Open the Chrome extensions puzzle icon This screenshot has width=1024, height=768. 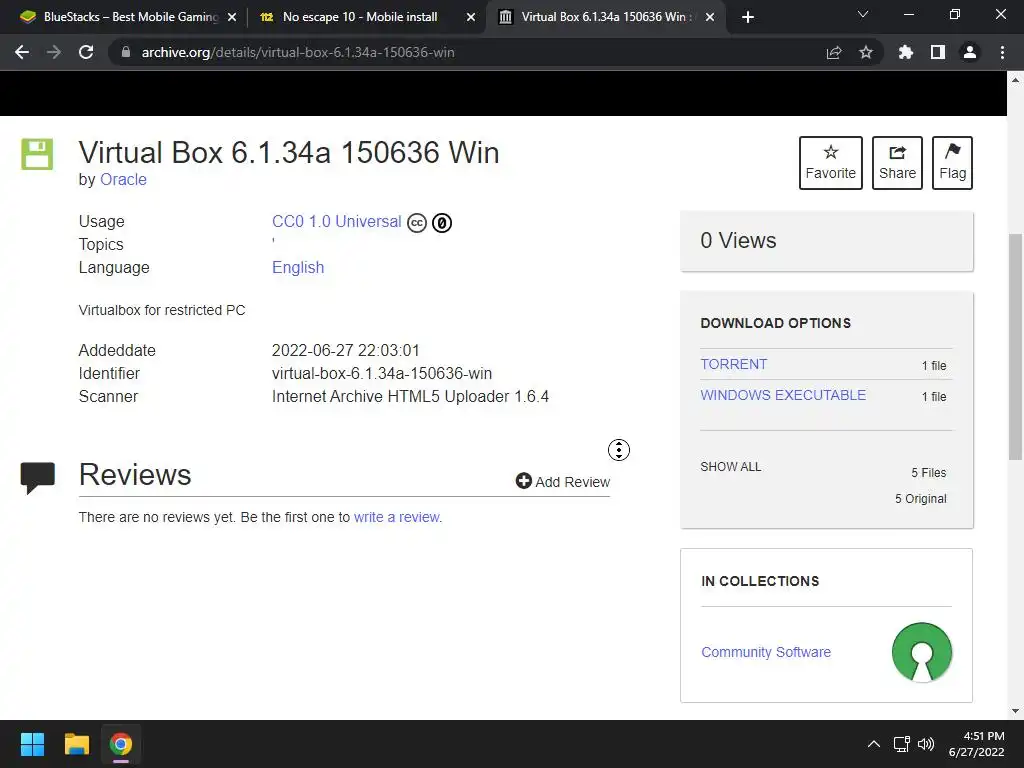point(906,52)
